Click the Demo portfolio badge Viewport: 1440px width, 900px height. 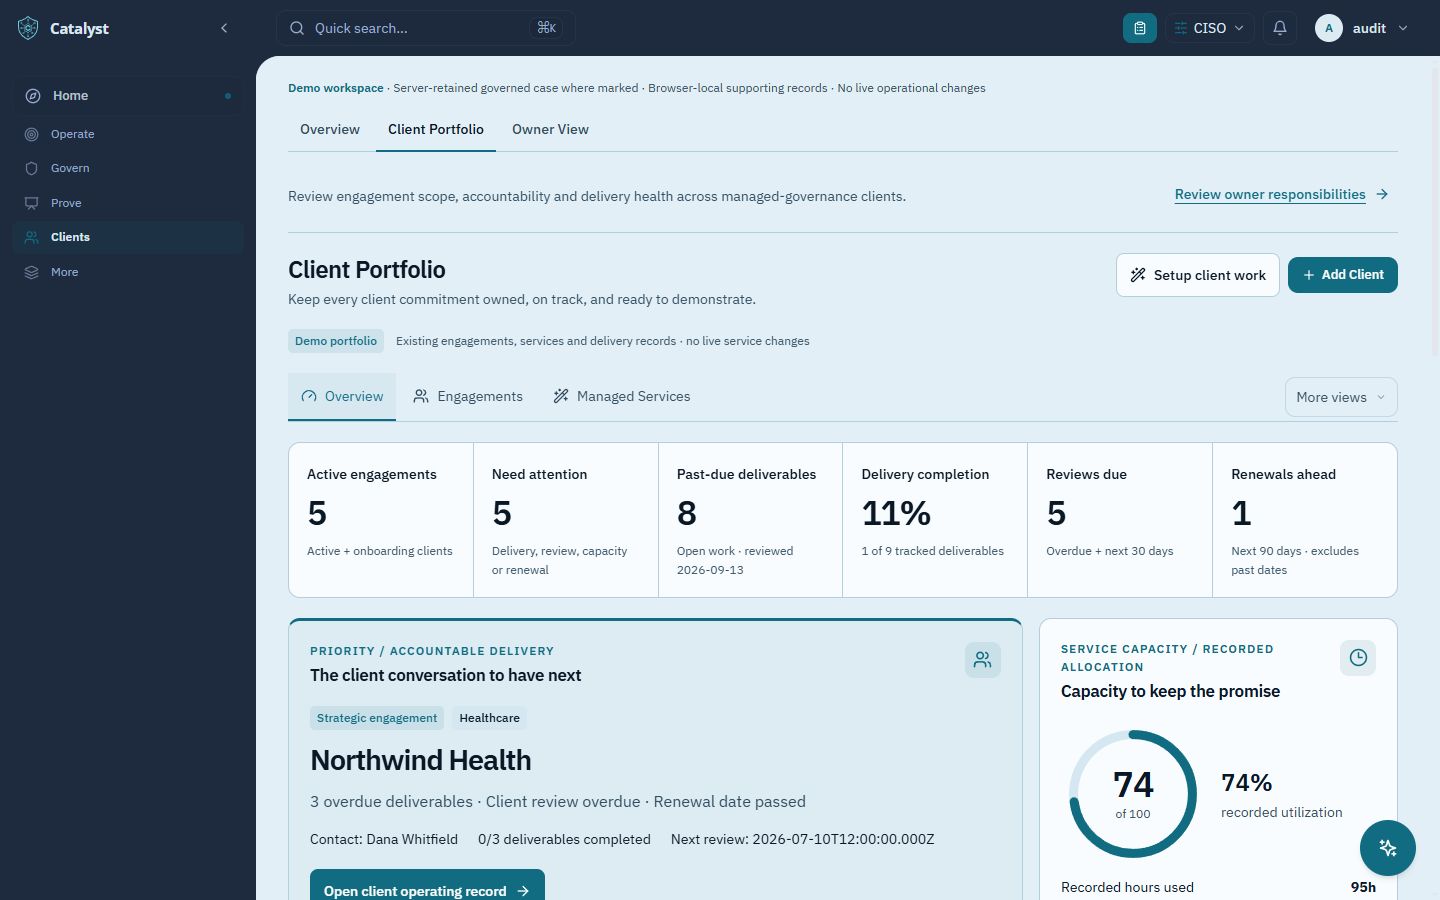click(x=336, y=341)
